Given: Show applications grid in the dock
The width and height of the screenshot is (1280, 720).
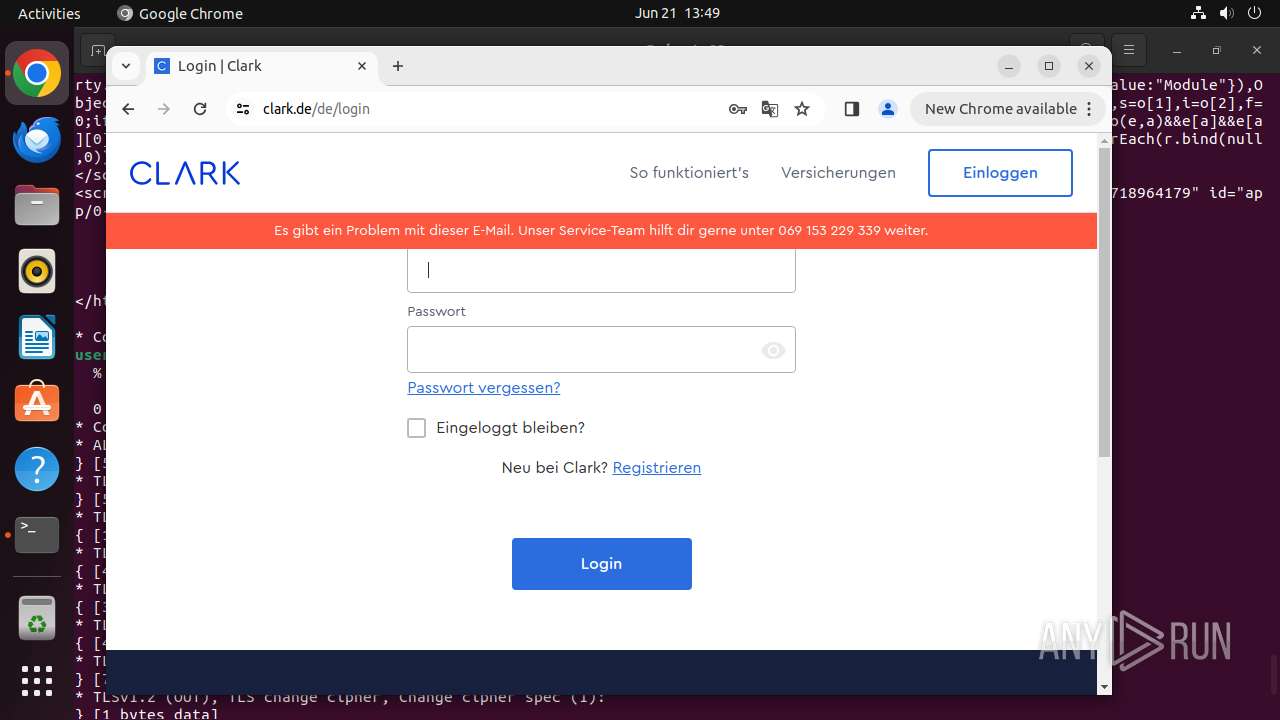Looking at the screenshot, I should coord(37,681).
